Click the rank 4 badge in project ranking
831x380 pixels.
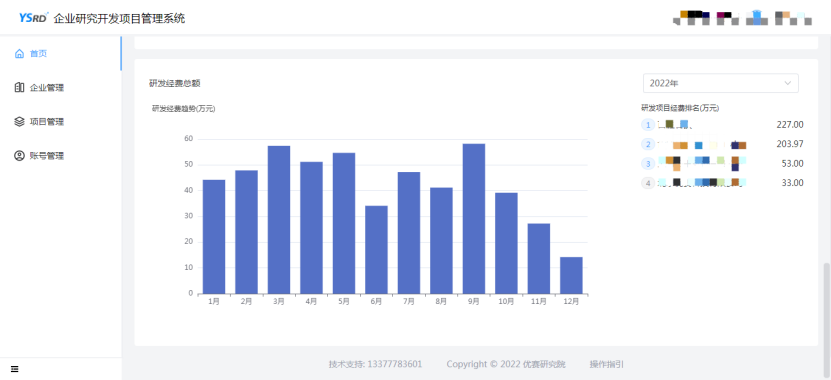(x=648, y=183)
